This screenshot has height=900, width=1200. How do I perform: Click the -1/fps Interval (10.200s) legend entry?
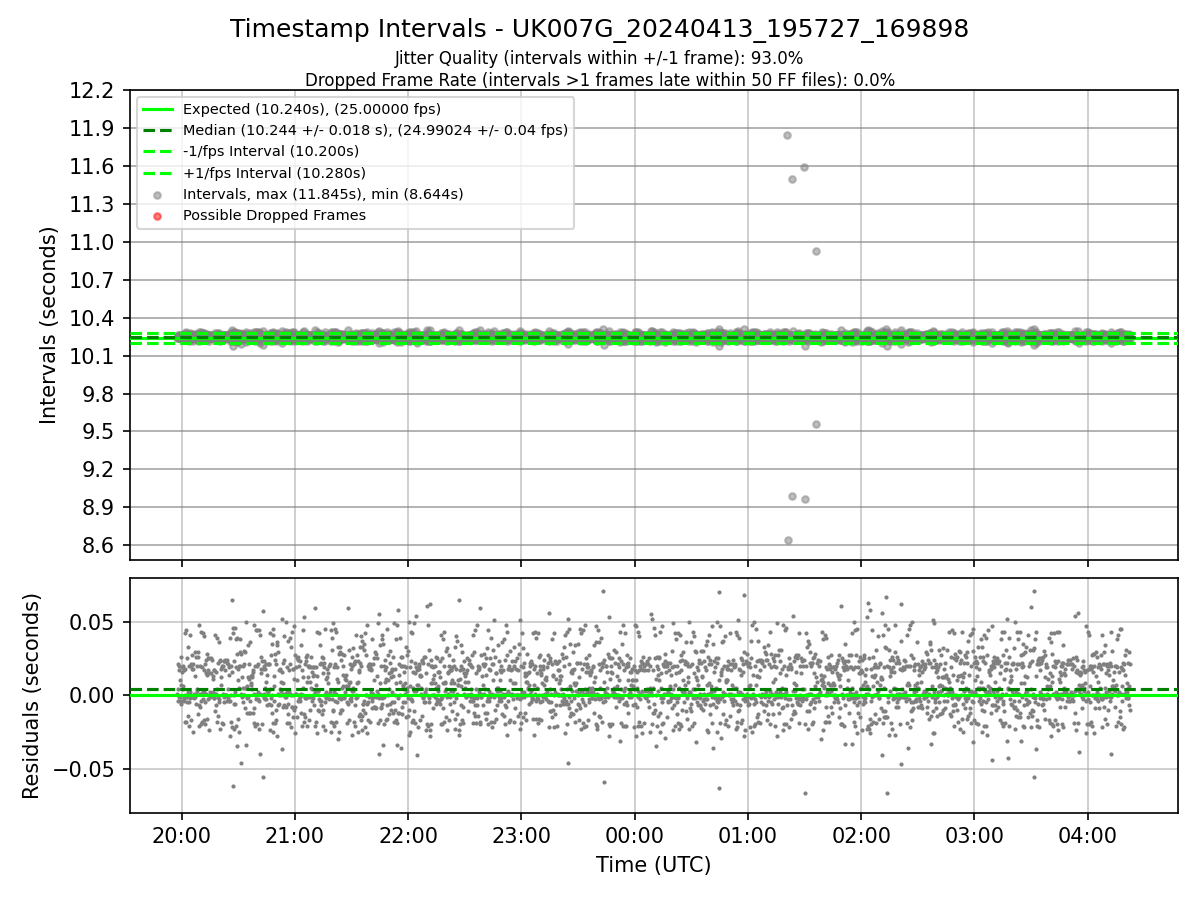[x=271, y=151]
